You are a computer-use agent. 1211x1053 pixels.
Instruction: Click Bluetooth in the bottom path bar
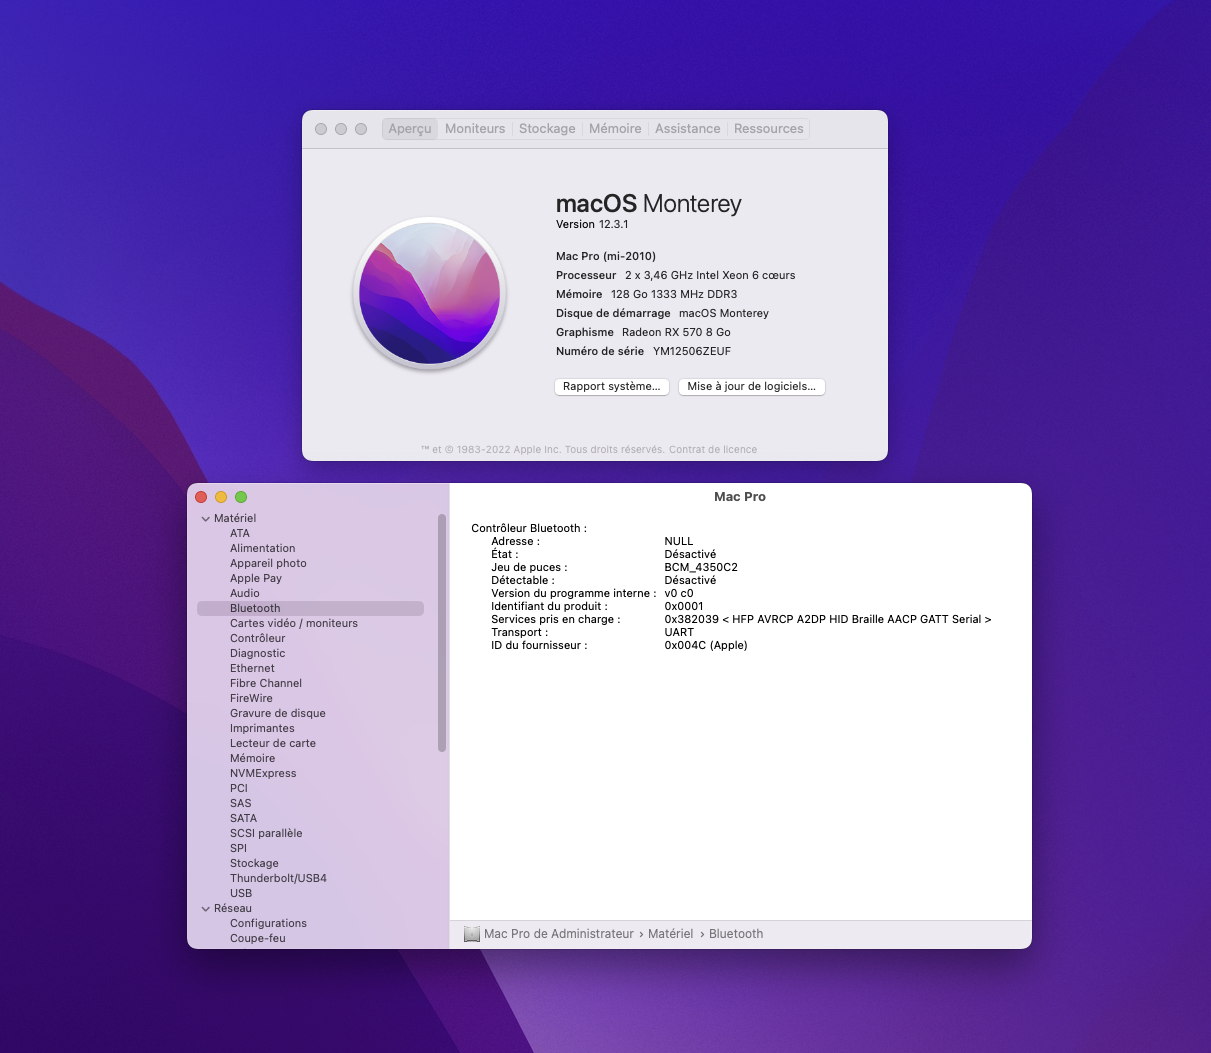736,934
